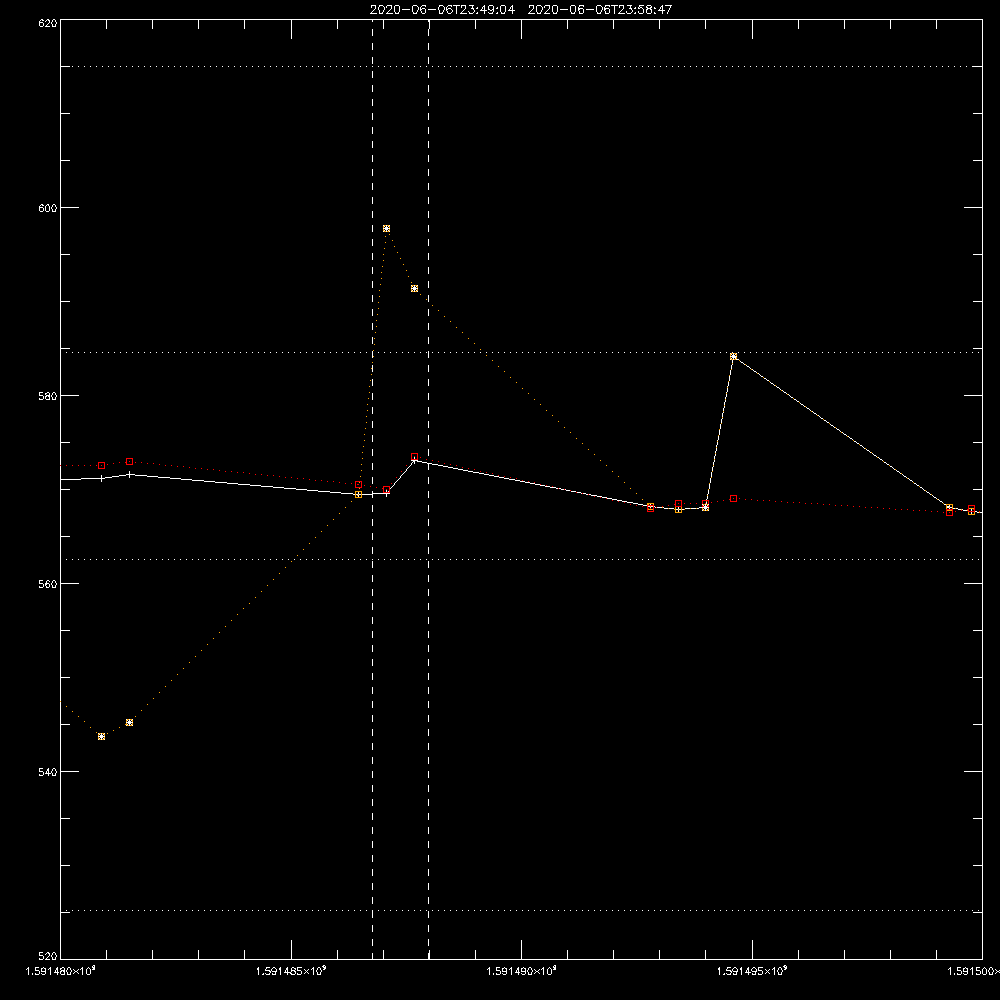Select the highest orange data point near 598
This screenshot has width=1000, height=1000.
(x=386, y=228)
